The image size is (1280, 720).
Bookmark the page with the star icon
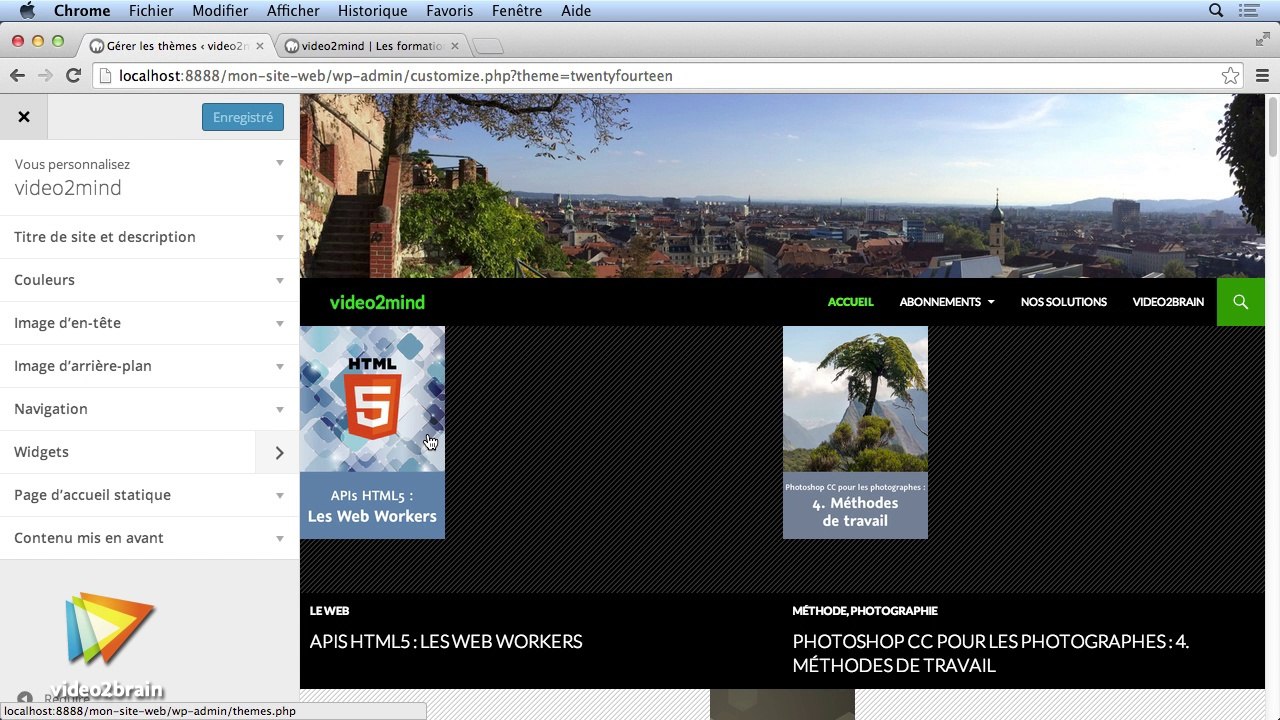(1230, 76)
